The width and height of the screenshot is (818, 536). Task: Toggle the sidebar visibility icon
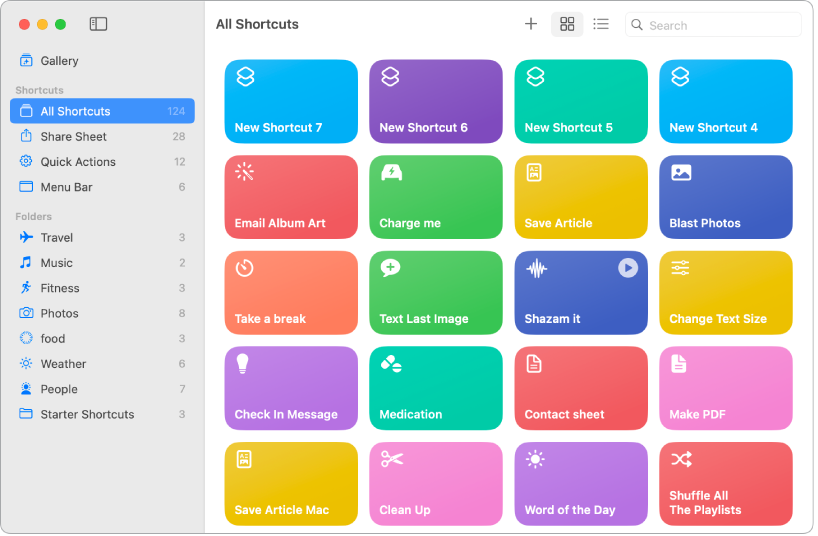click(98, 24)
